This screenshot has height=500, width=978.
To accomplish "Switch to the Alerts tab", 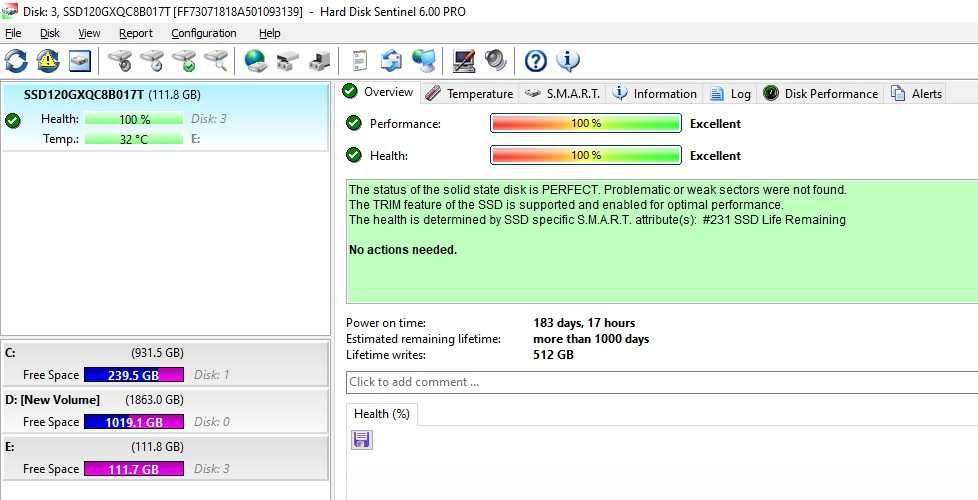I will (916, 94).
